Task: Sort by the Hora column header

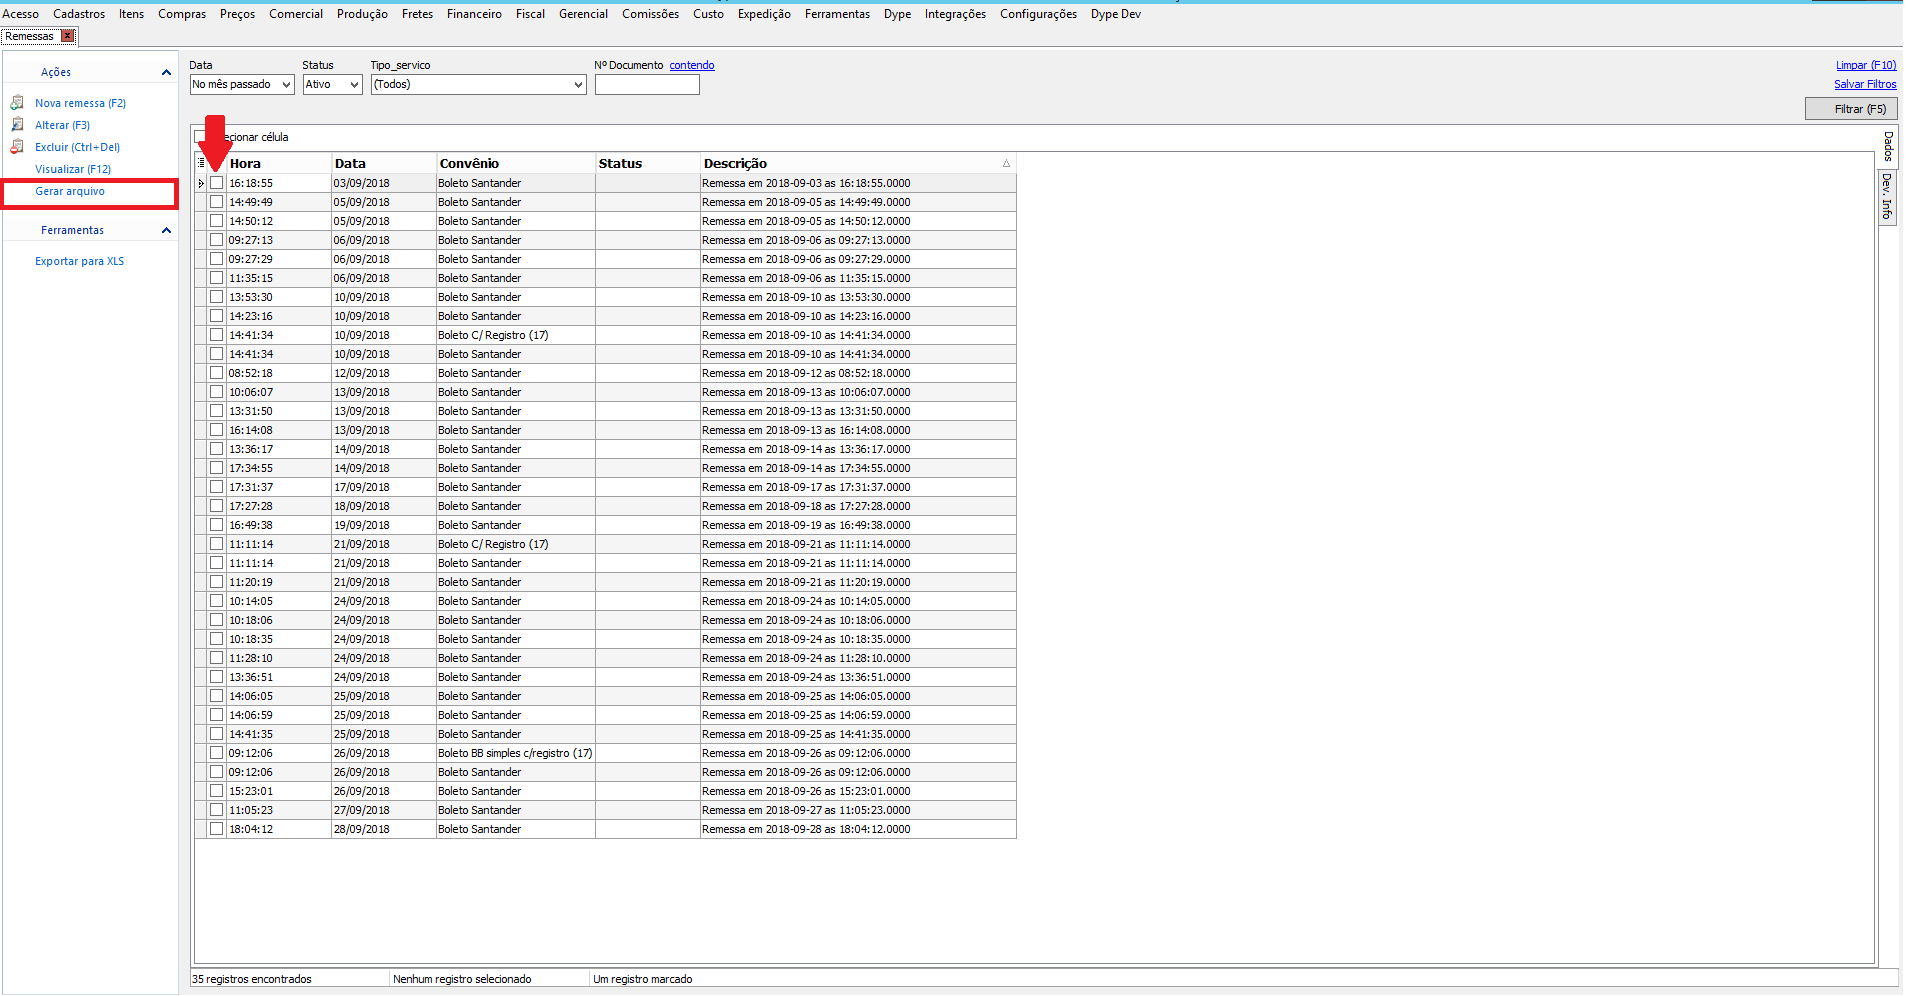Action: click(279, 163)
